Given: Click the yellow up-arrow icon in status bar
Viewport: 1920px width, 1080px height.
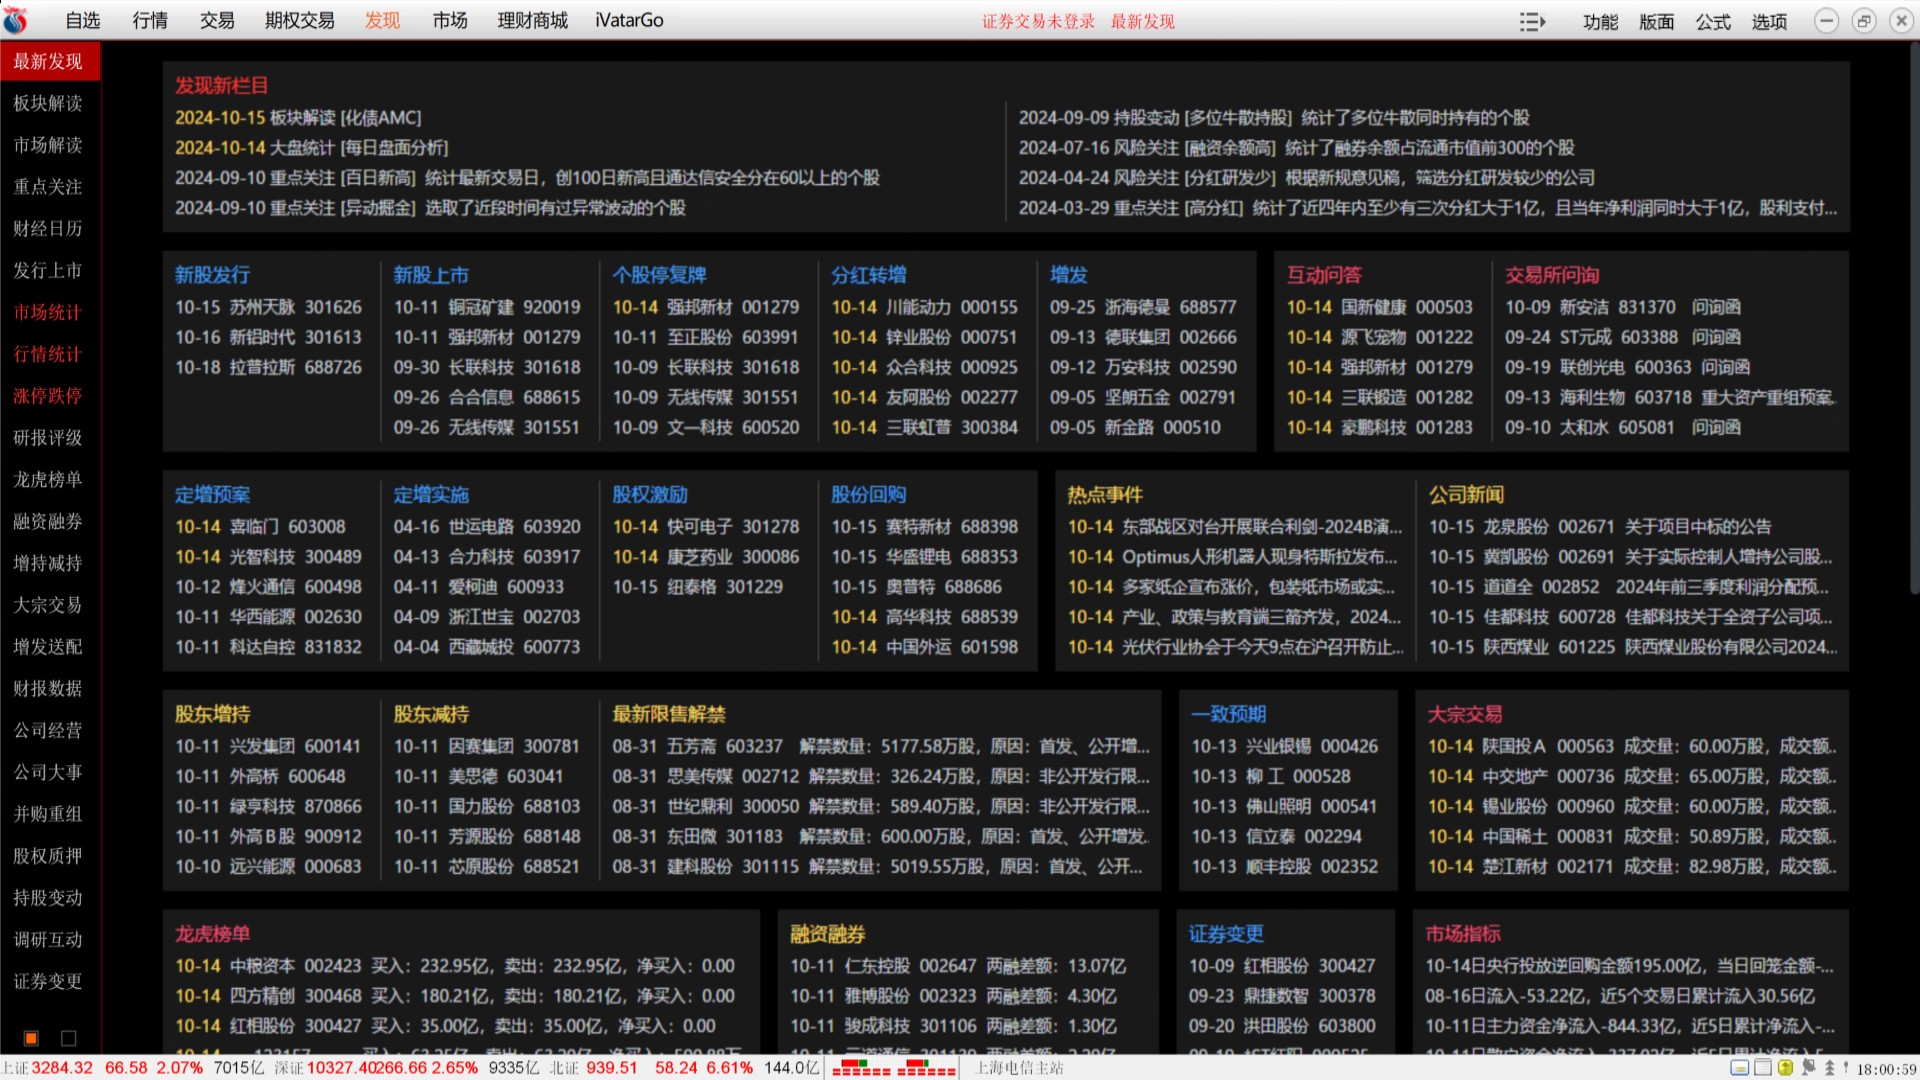Looking at the screenshot, I should click(1785, 1068).
